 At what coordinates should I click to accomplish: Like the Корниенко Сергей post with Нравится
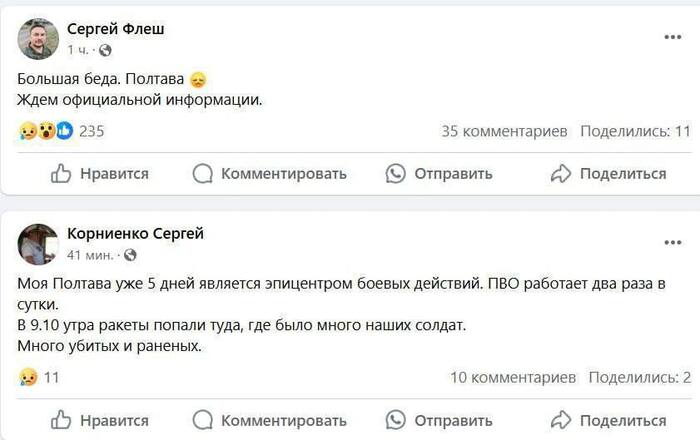click(100, 419)
